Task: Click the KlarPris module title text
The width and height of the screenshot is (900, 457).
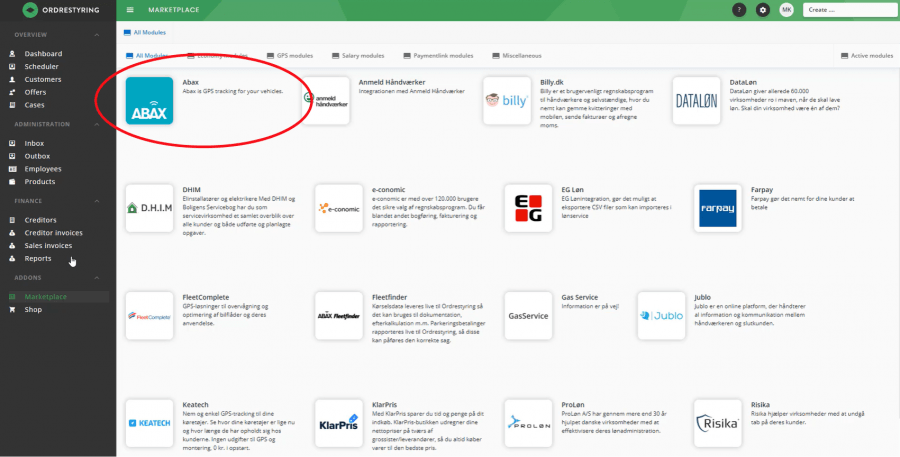Action: click(x=384, y=405)
